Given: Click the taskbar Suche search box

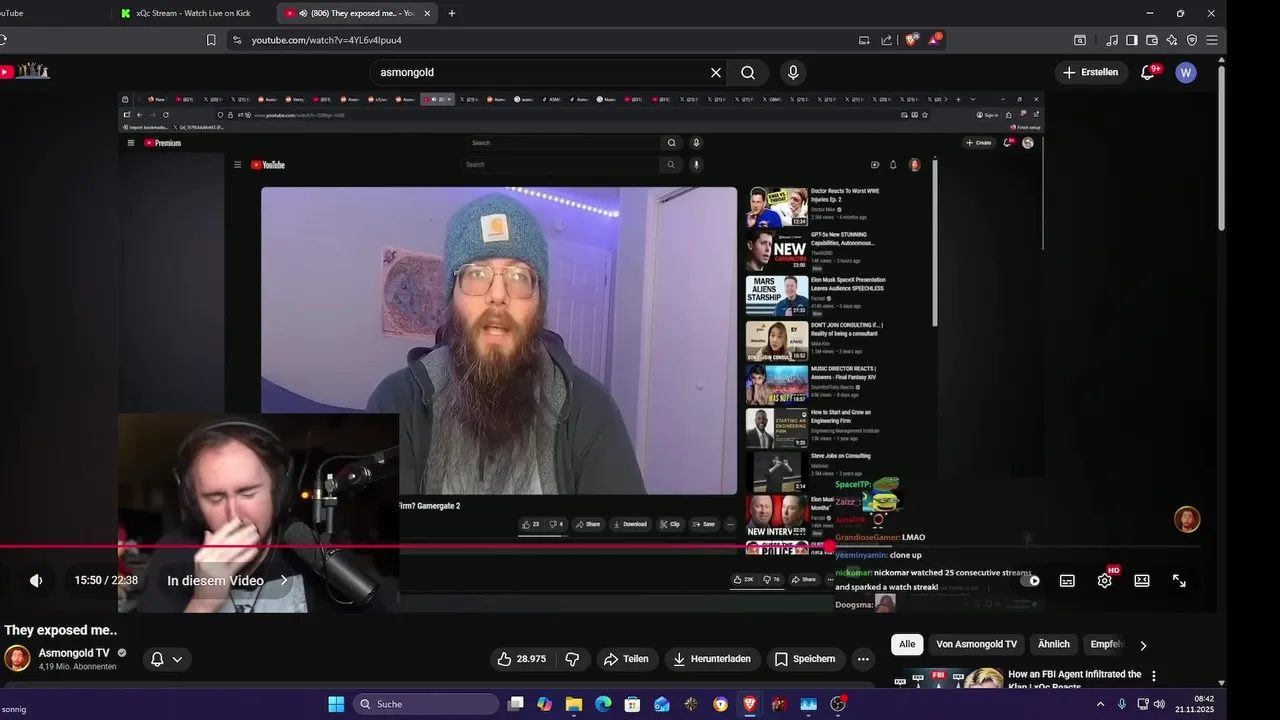Looking at the screenshot, I should (x=424, y=704).
